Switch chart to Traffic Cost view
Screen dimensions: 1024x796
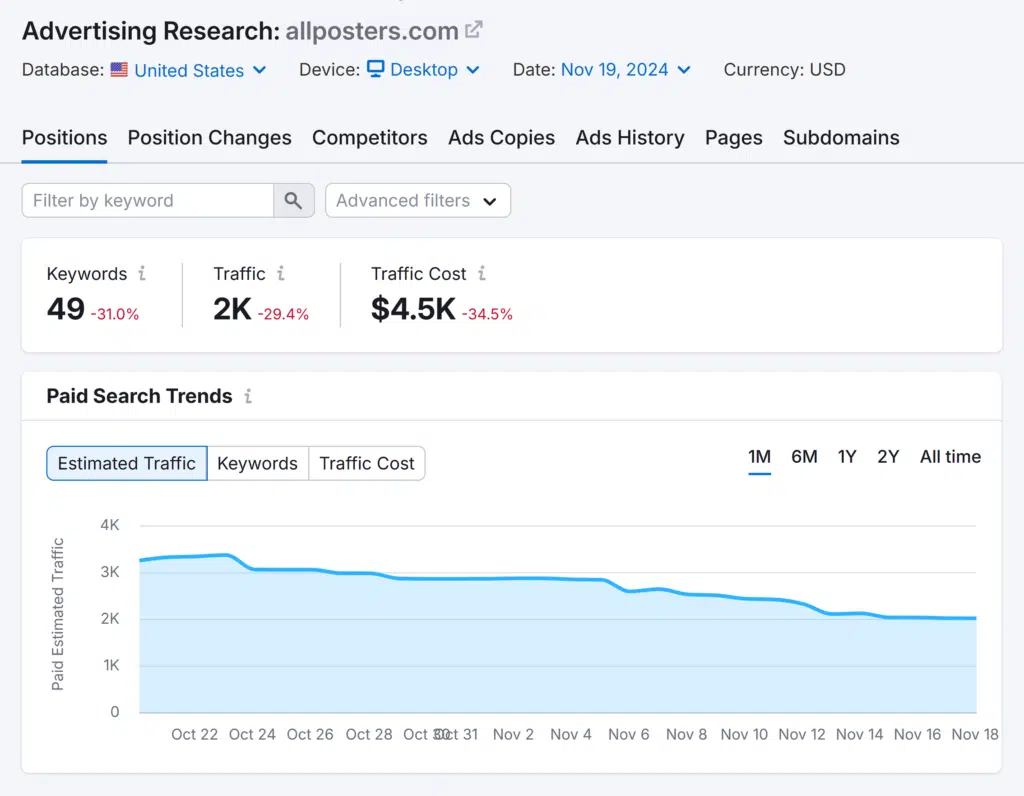(366, 463)
